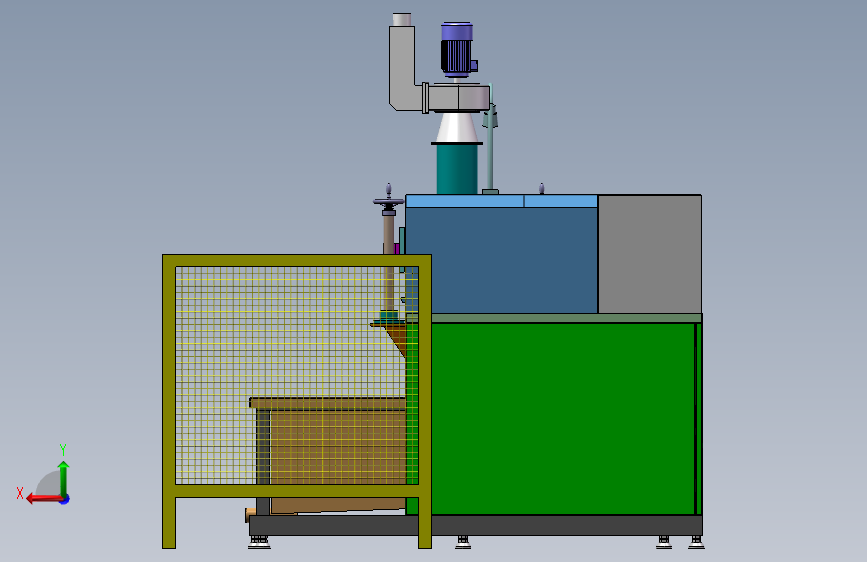Select the handwheel left of the blue cabinet
The image size is (867, 562).
tap(388, 202)
